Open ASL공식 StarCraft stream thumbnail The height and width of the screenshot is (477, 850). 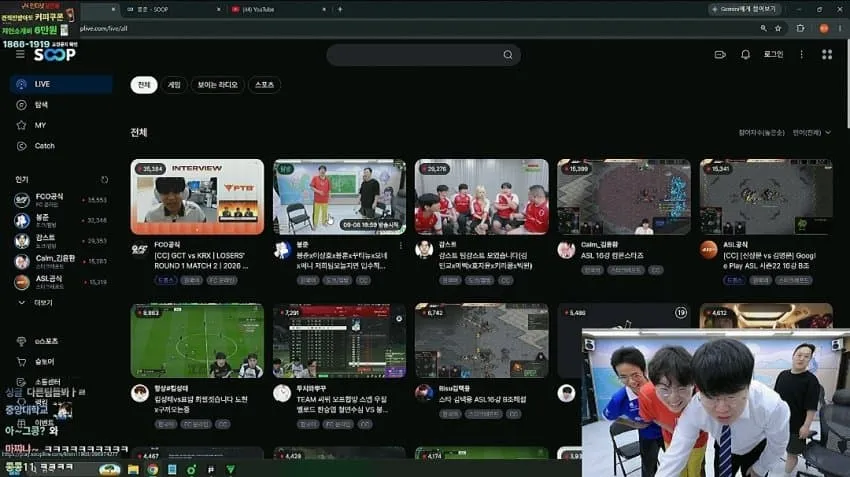tap(766, 196)
